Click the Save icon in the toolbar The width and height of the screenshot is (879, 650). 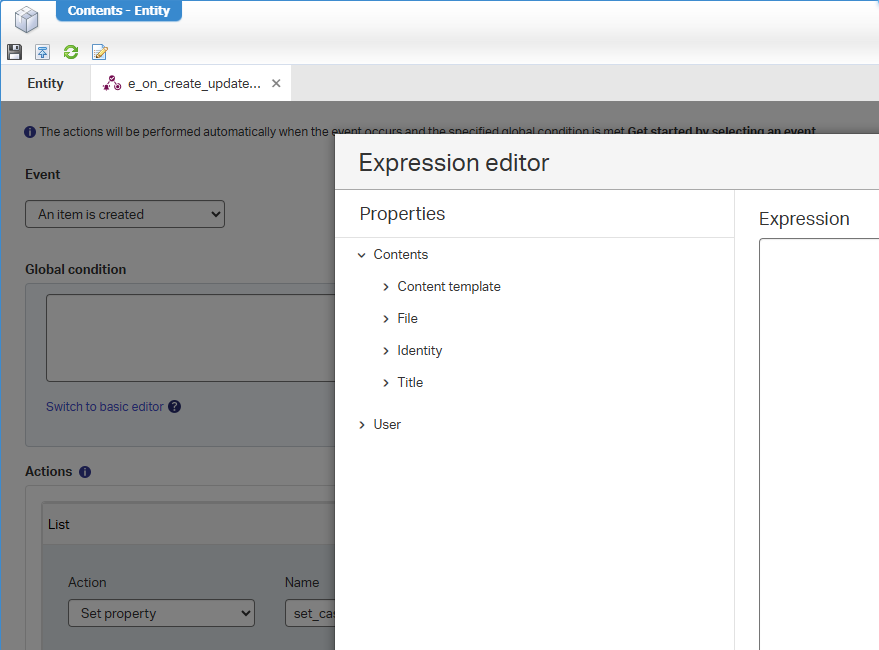[x=14, y=52]
